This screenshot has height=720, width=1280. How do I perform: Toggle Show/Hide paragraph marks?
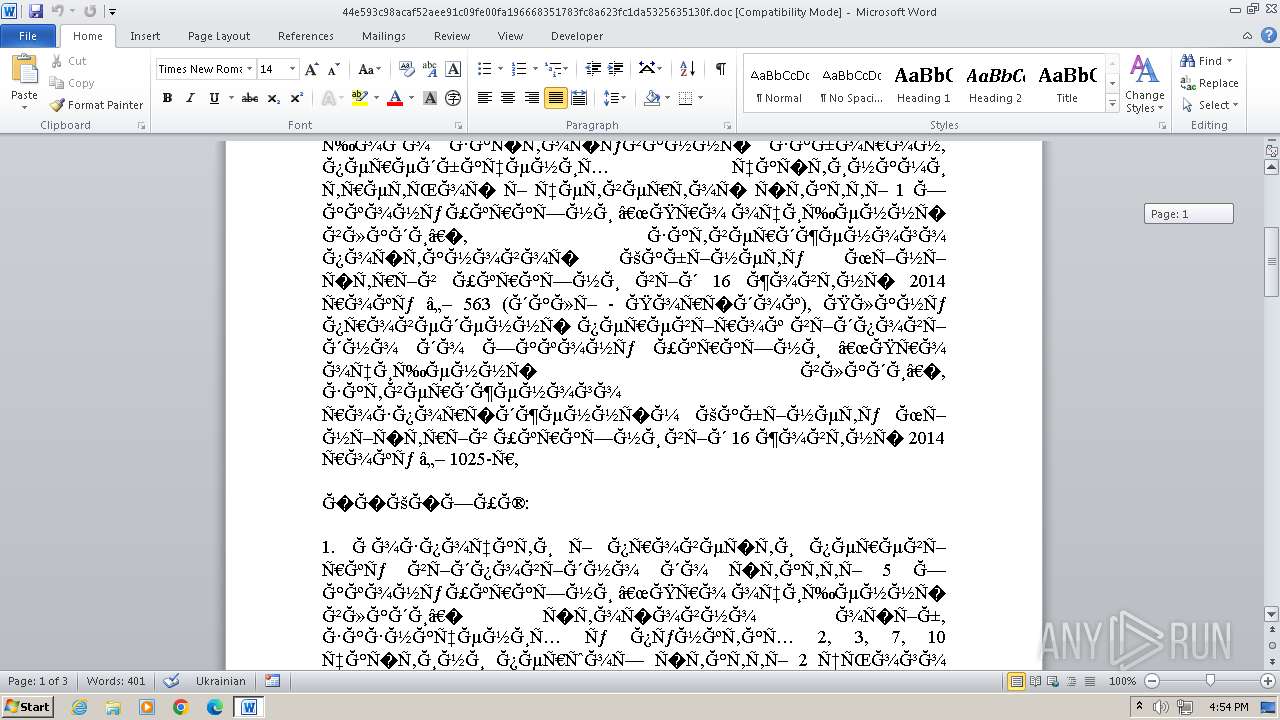click(720, 69)
